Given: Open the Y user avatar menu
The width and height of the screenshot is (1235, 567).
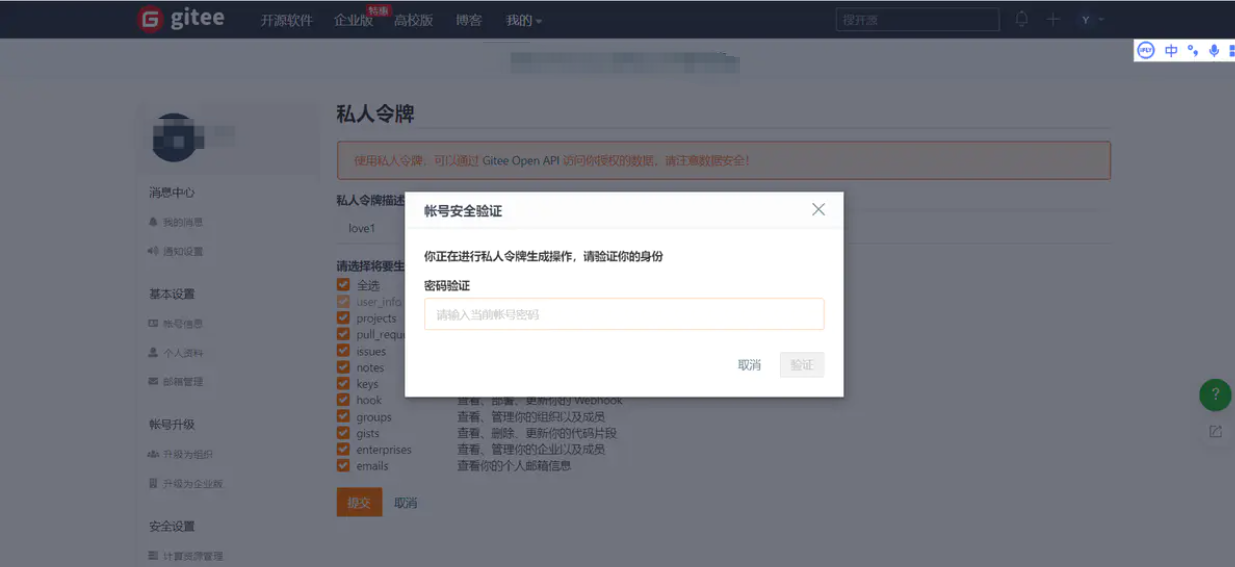Looking at the screenshot, I should 1090,19.
